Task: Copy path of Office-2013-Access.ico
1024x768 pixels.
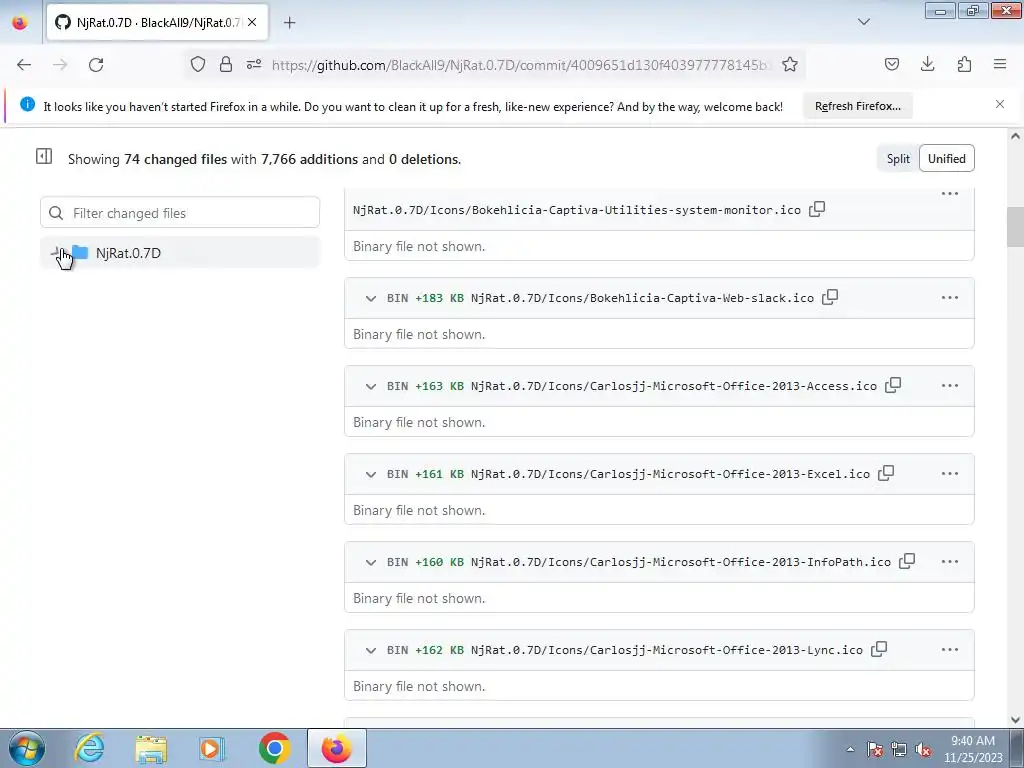Action: click(893, 385)
